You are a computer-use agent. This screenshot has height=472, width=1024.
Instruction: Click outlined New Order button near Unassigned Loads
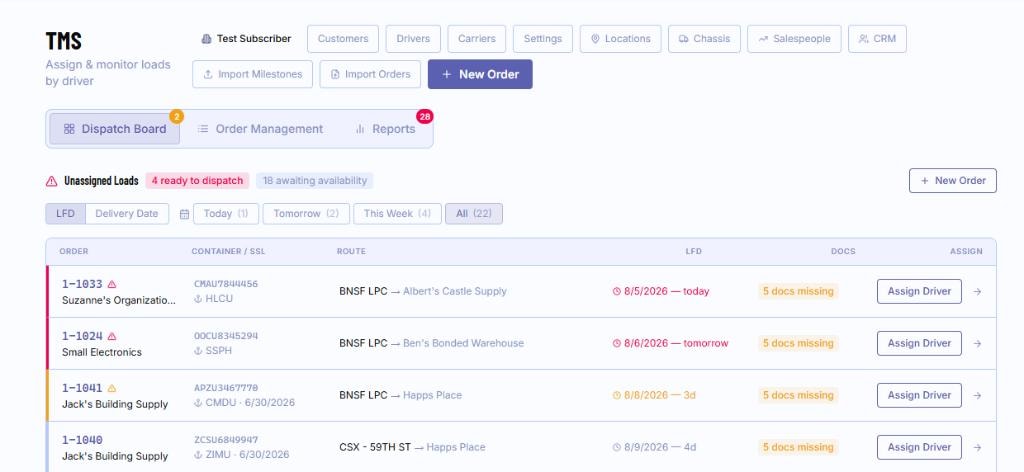pos(953,181)
